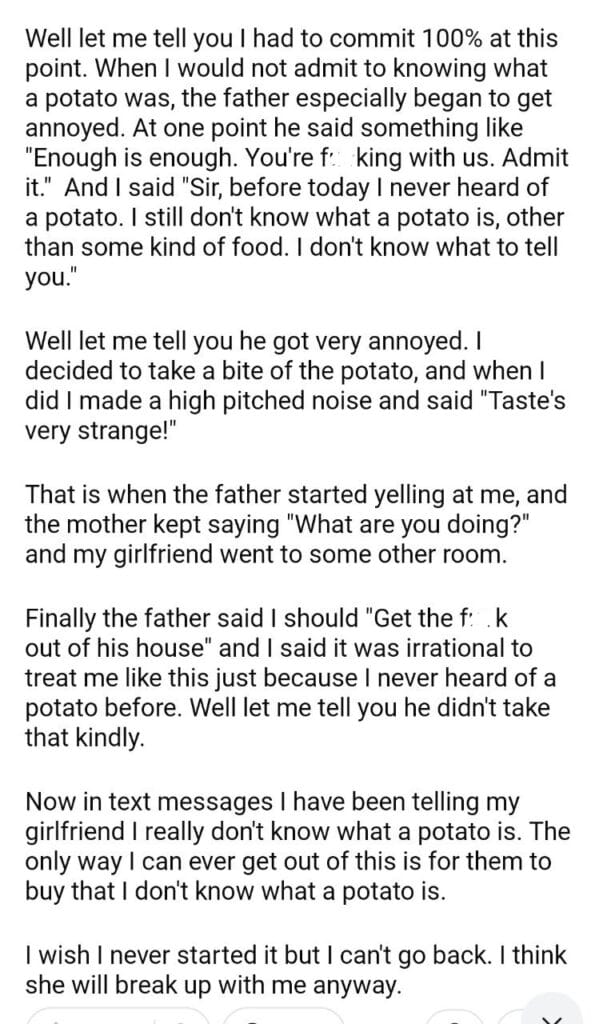Click the line "that kindly."
The height and width of the screenshot is (1024, 595).
[x=84, y=738]
